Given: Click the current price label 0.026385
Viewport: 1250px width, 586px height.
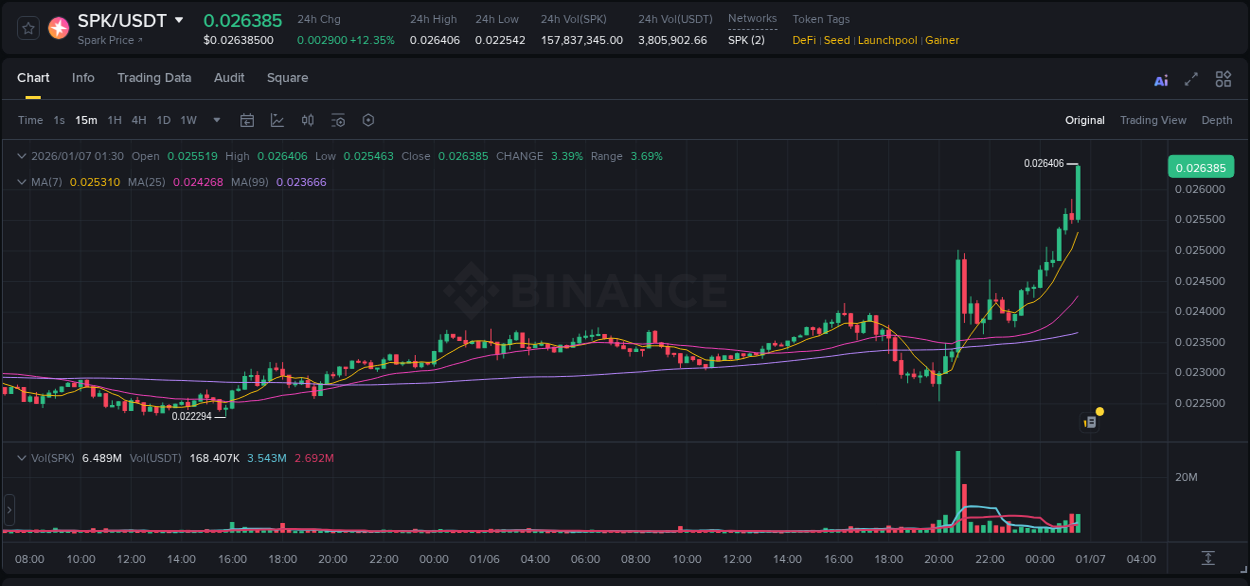Looking at the screenshot, I should pyautogui.click(x=1200, y=167).
